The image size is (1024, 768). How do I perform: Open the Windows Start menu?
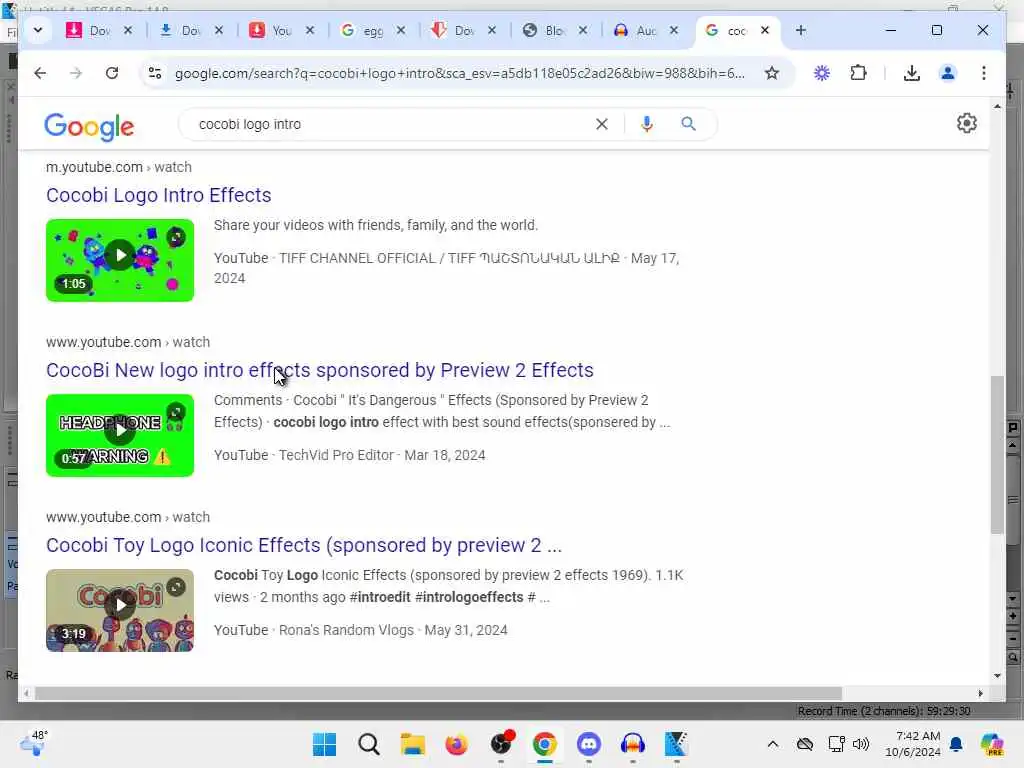(x=325, y=744)
